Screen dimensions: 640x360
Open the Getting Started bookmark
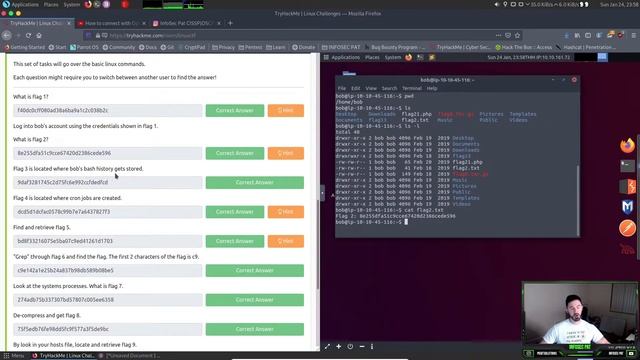pyautogui.click(x=24, y=47)
